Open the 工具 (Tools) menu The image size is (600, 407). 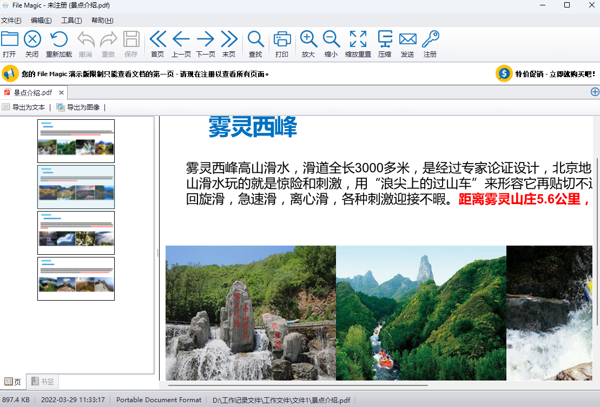pyautogui.click(x=71, y=20)
